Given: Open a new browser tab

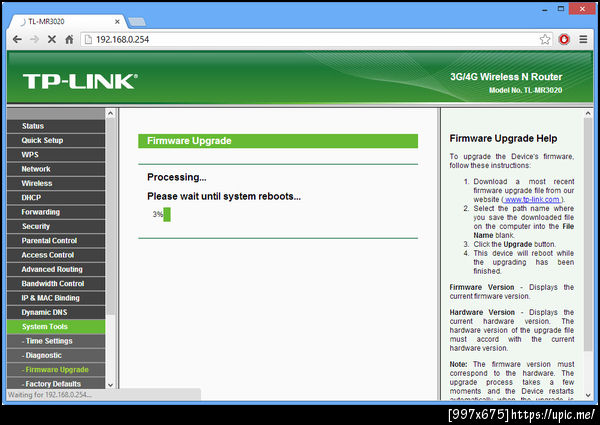Looking at the screenshot, I should (x=137, y=22).
